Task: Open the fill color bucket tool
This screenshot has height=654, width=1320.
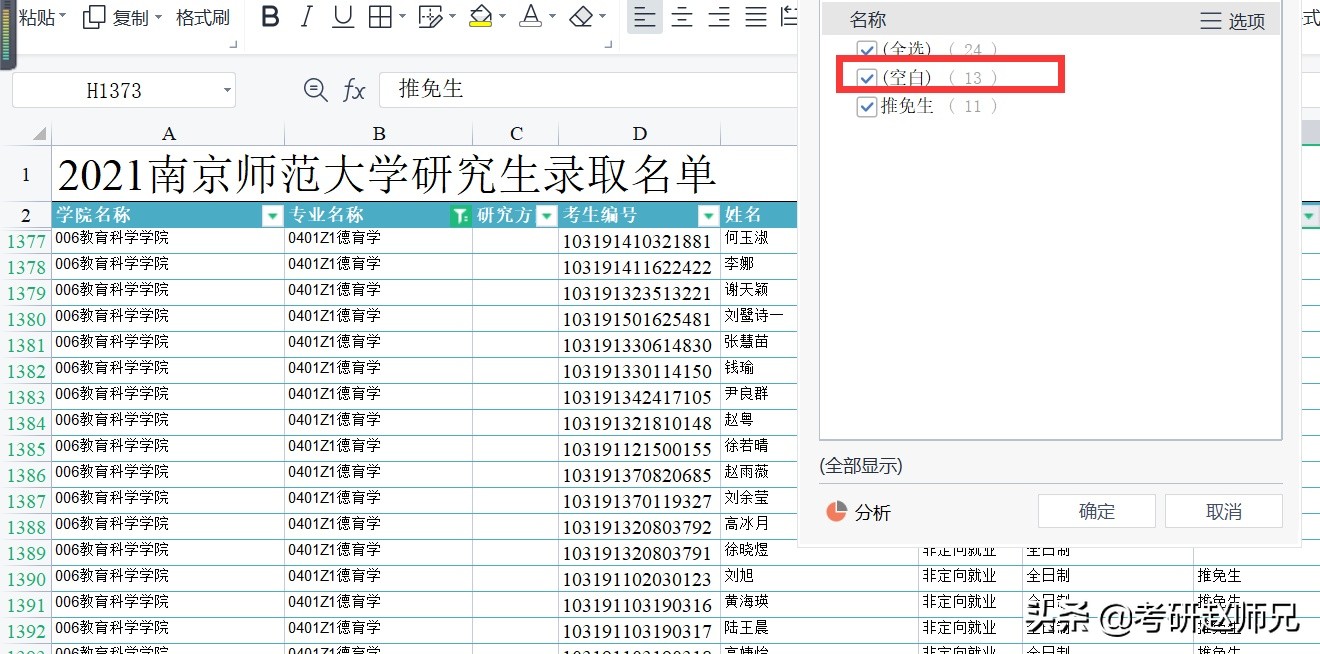Action: pos(481,17)
